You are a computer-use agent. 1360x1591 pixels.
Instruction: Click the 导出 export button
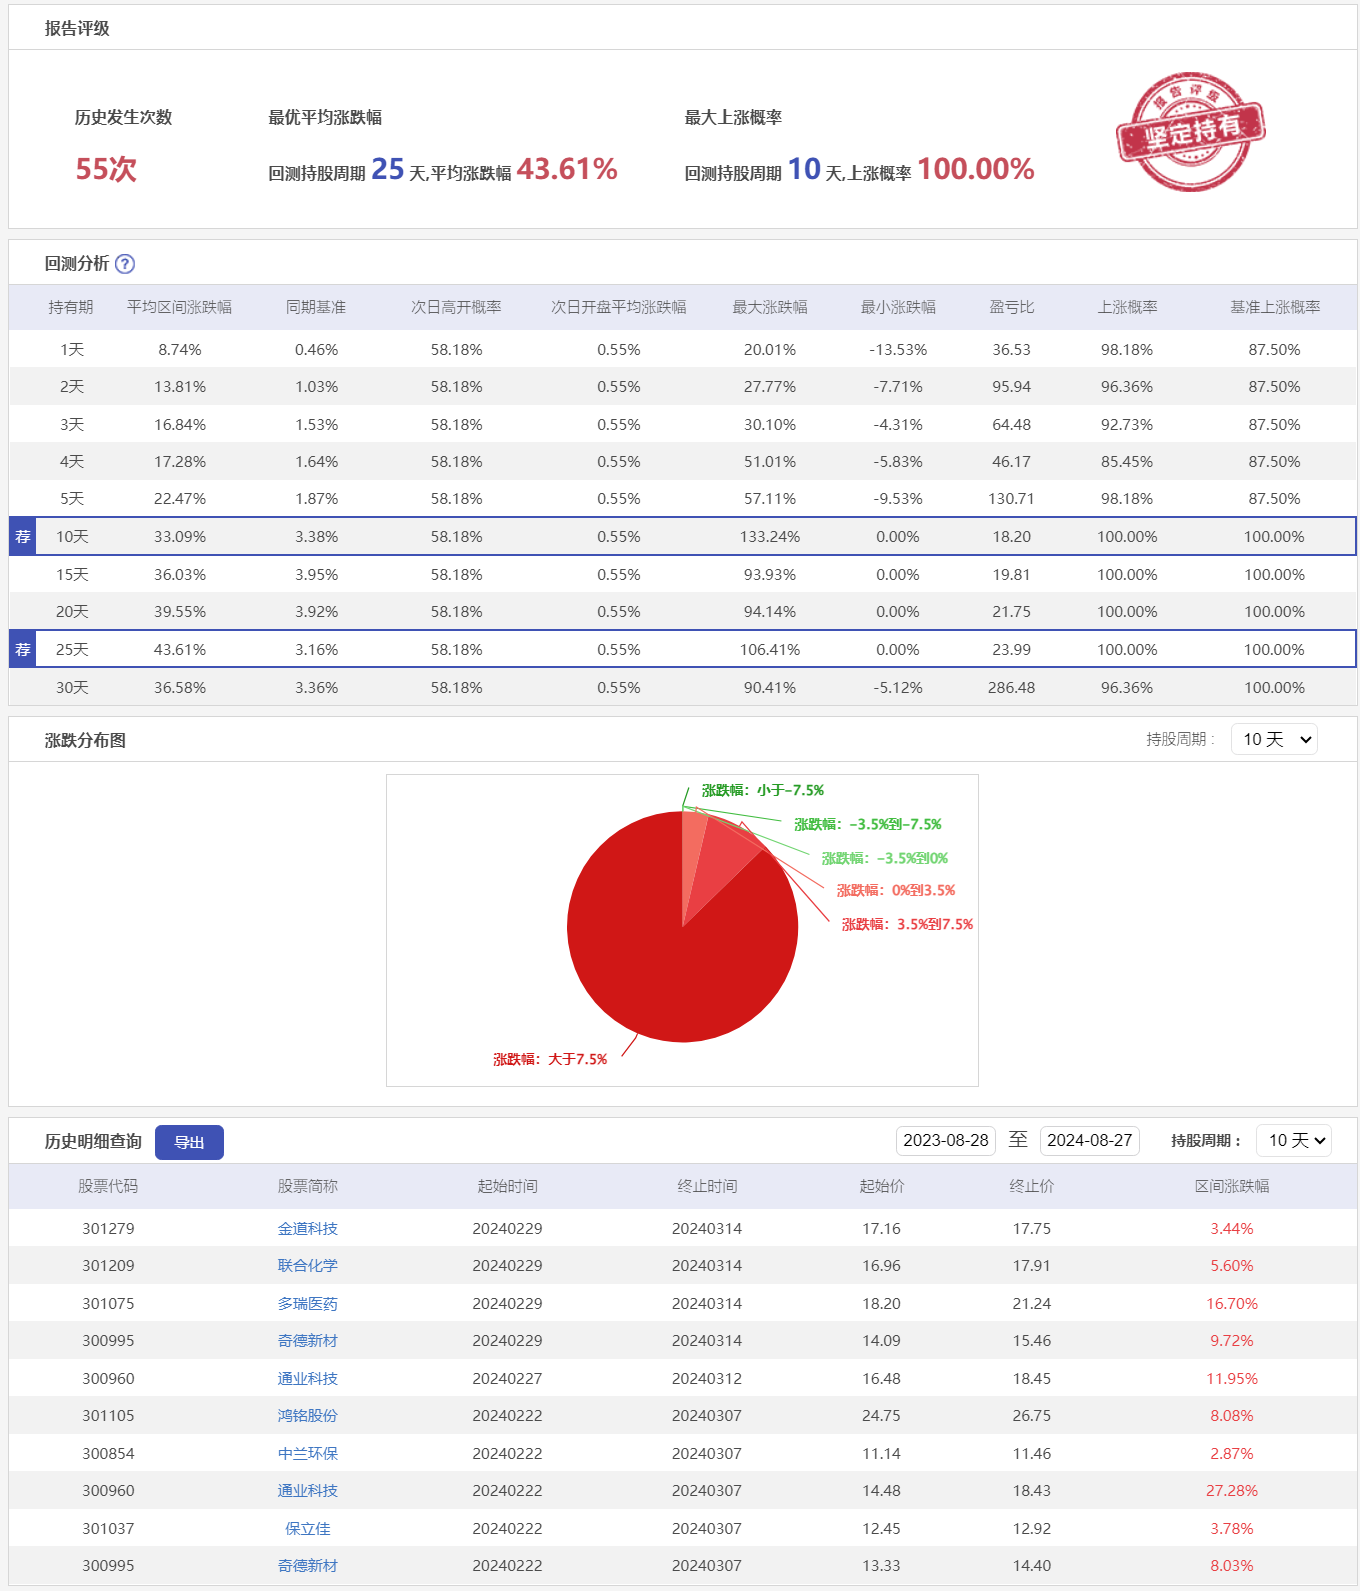(189, 1142)
